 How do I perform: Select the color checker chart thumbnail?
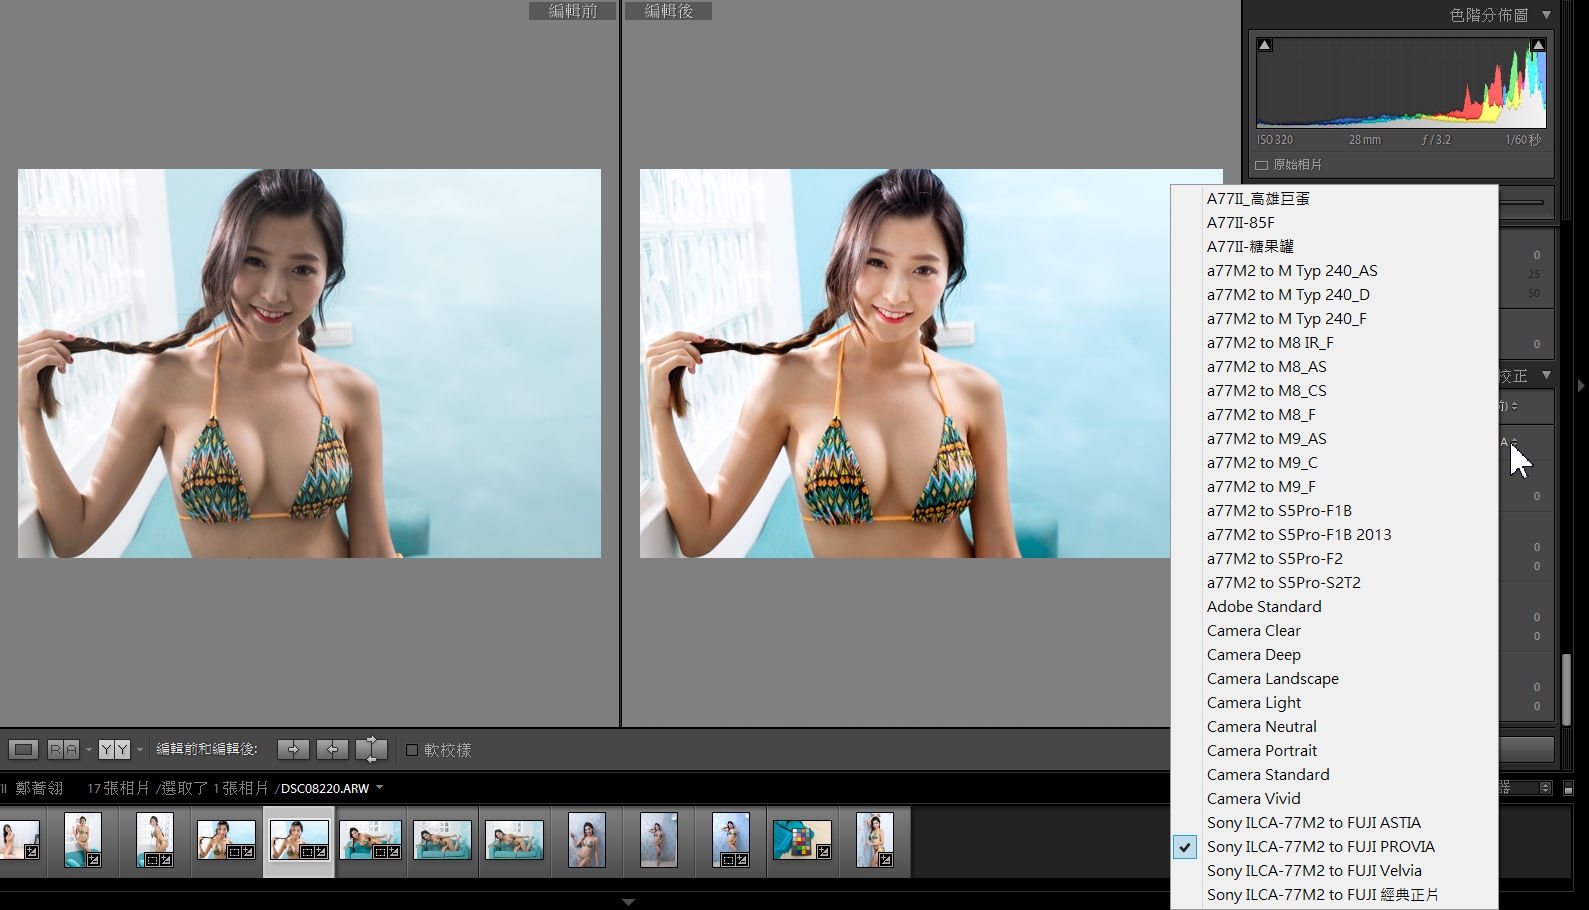click(802, 840)
